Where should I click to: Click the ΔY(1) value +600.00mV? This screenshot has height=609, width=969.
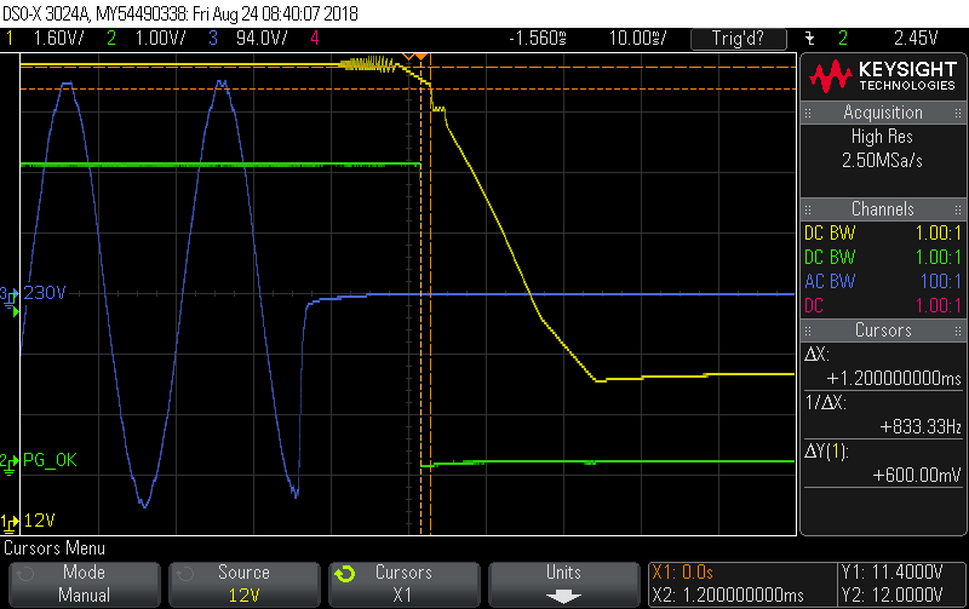click(916, 475)
